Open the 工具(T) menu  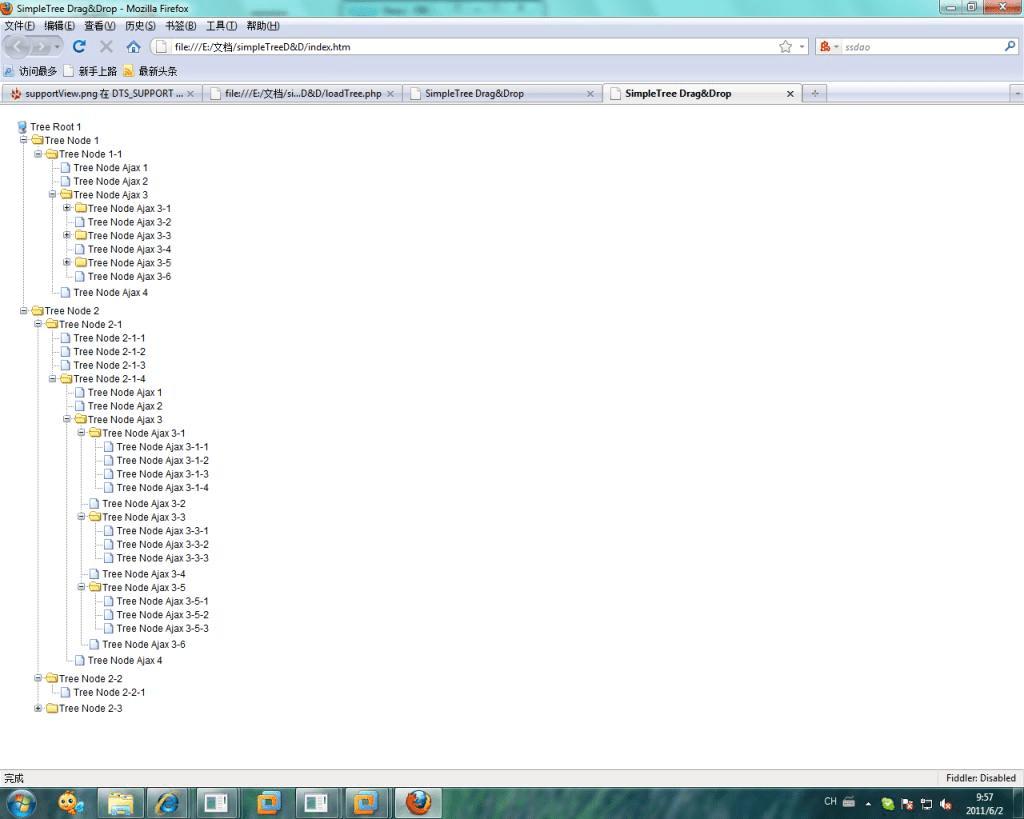tap(221, 25)
